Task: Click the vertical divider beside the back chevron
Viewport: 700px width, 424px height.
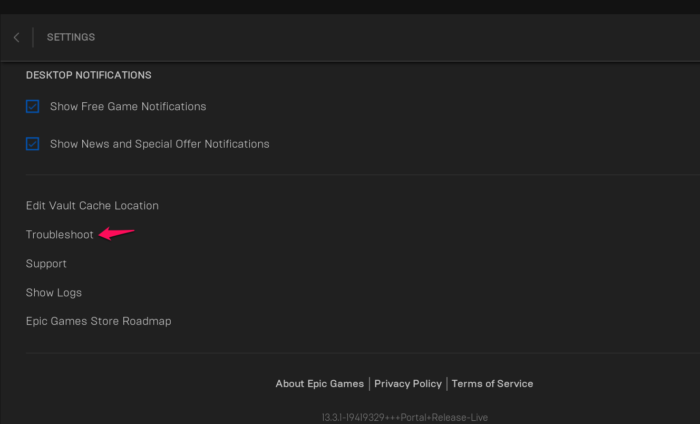Action: [x=33, y=38]
